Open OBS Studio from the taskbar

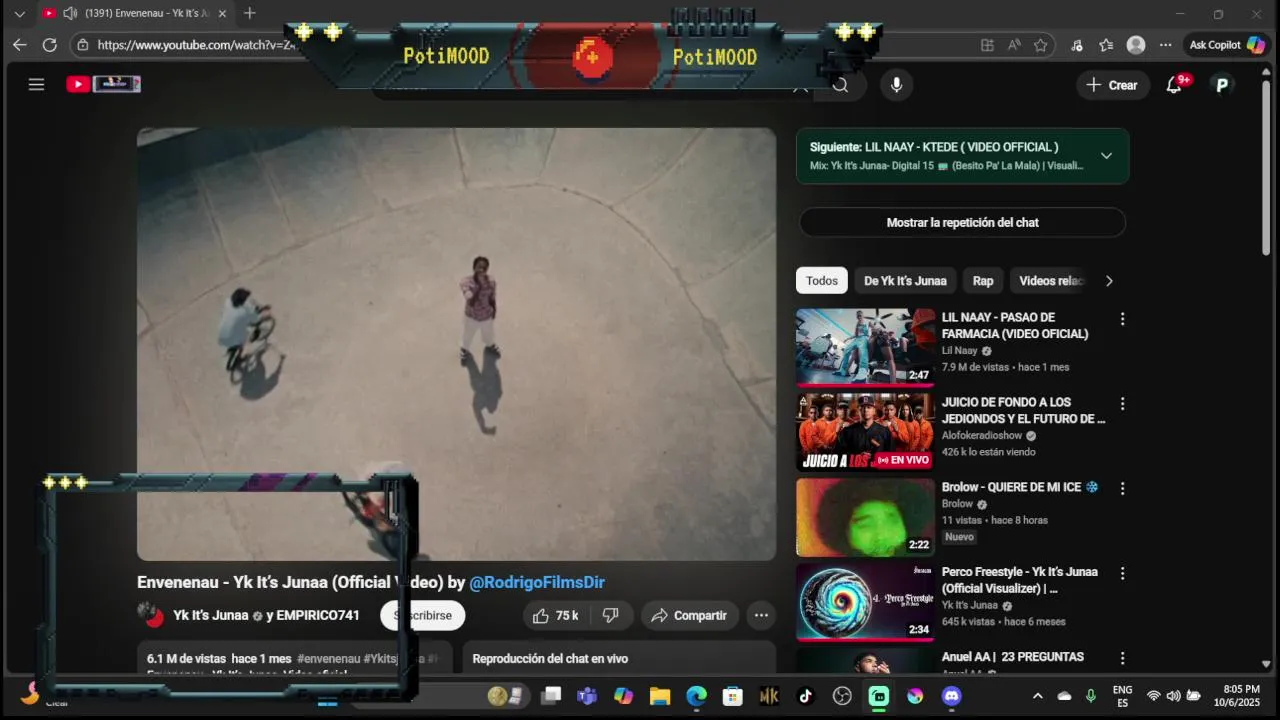(x=842, y=696)
